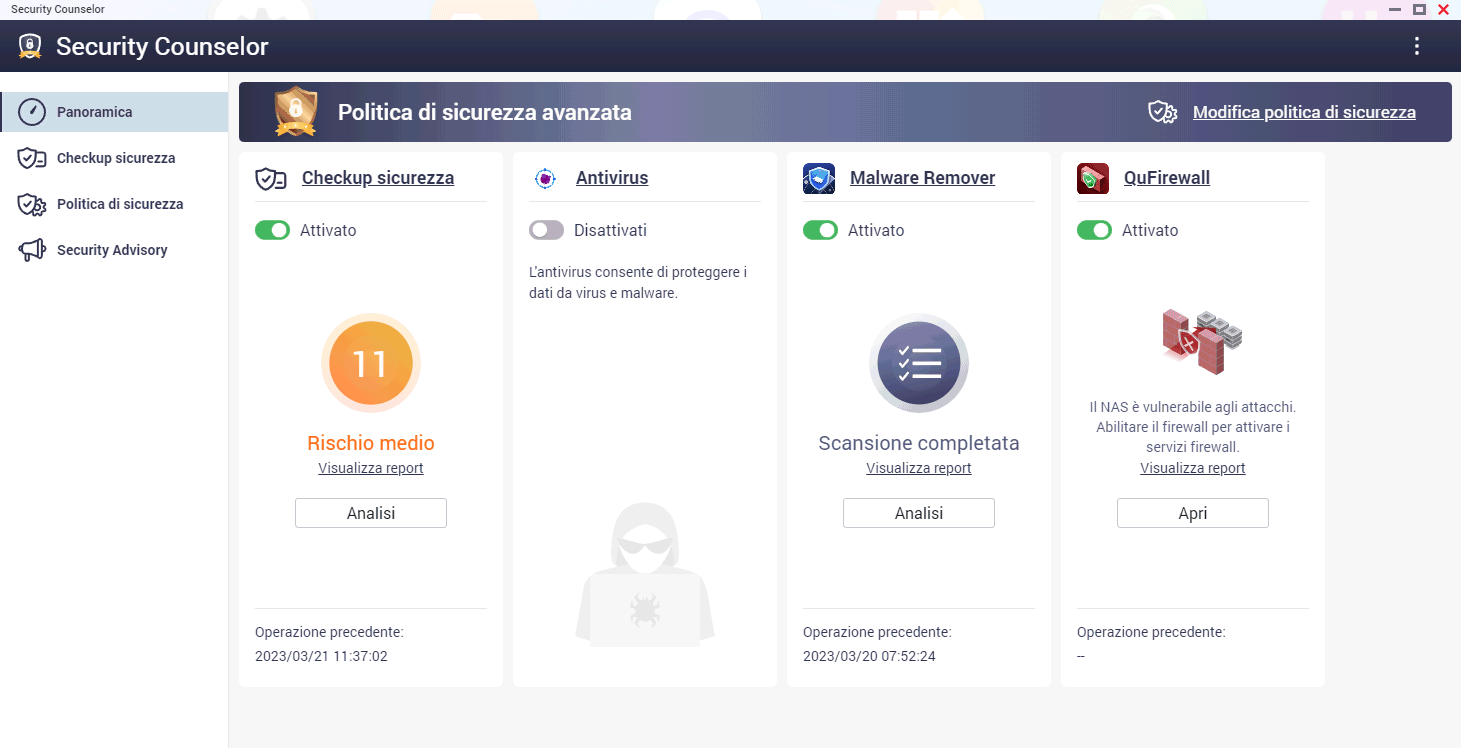Click the Malware Remover app icon
This screenshot has height=748, width=1461.
point(819,179)
